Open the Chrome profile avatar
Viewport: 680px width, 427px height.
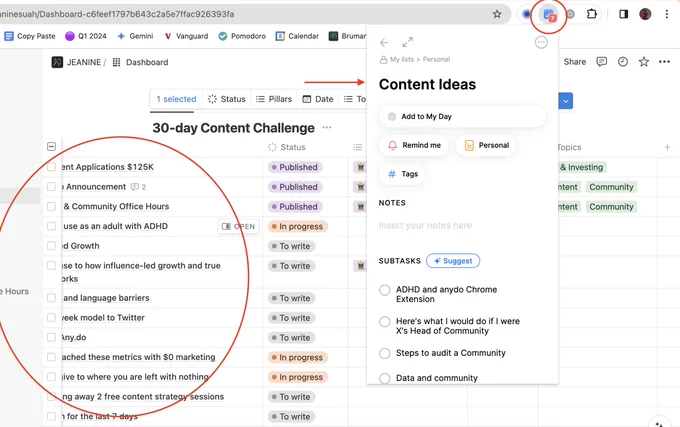pyautogui.click(x=645, y=14)
